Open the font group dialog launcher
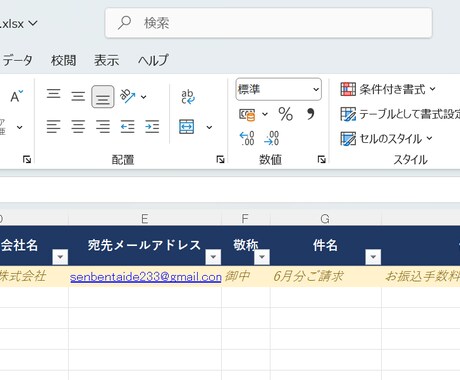460x380 pixels. click(27, 160)
